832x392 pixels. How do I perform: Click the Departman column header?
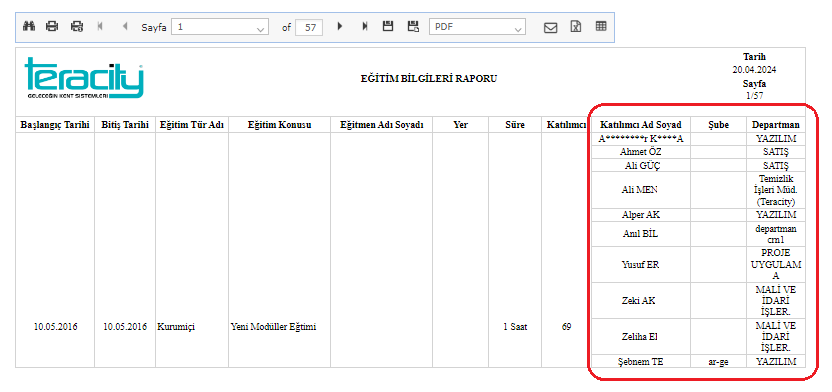775,125
